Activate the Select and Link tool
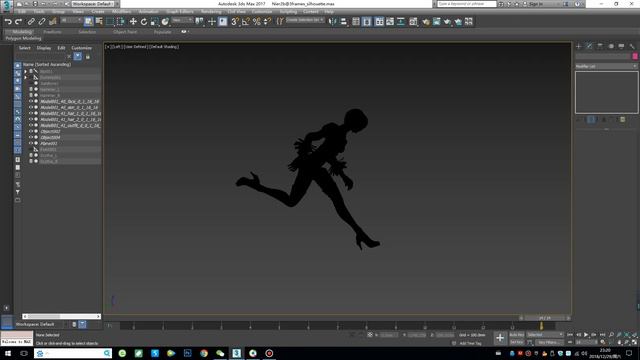This screenshot has width=640, height=360. 31,22
